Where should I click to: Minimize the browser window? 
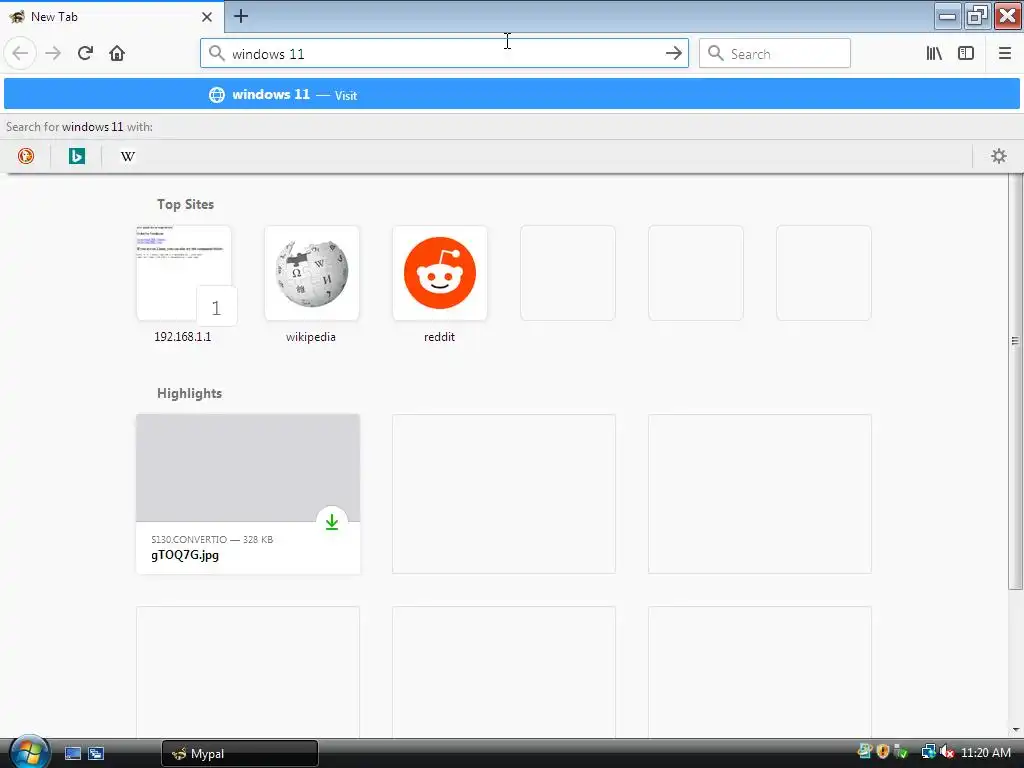click(x=947, y=16)
